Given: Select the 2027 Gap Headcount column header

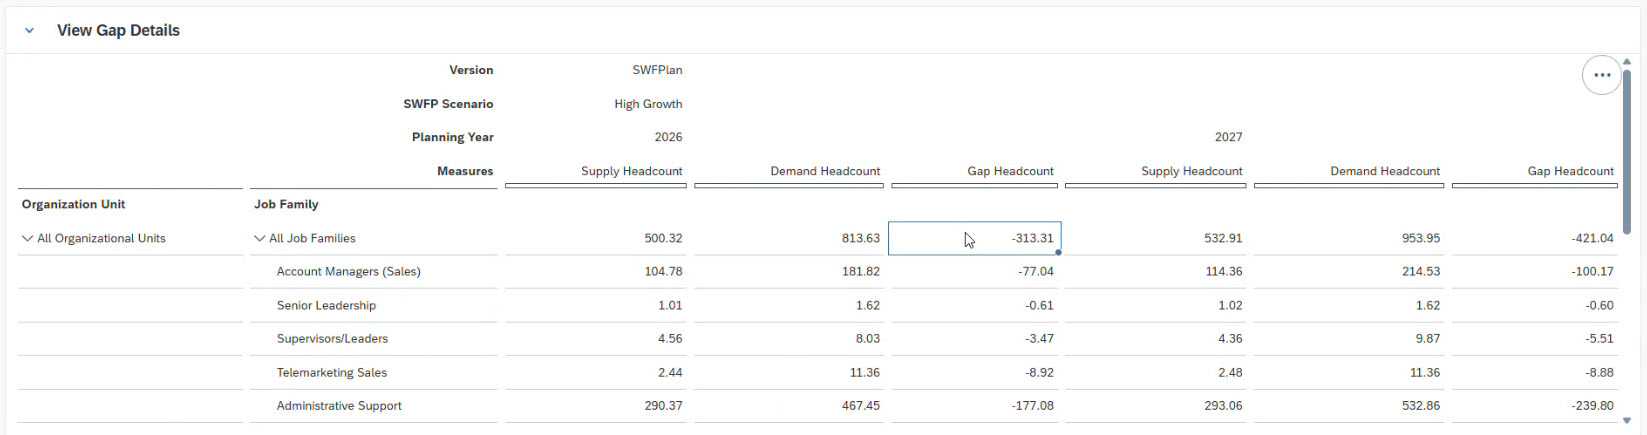Looking at the screenshot, I should (1570, 171).
